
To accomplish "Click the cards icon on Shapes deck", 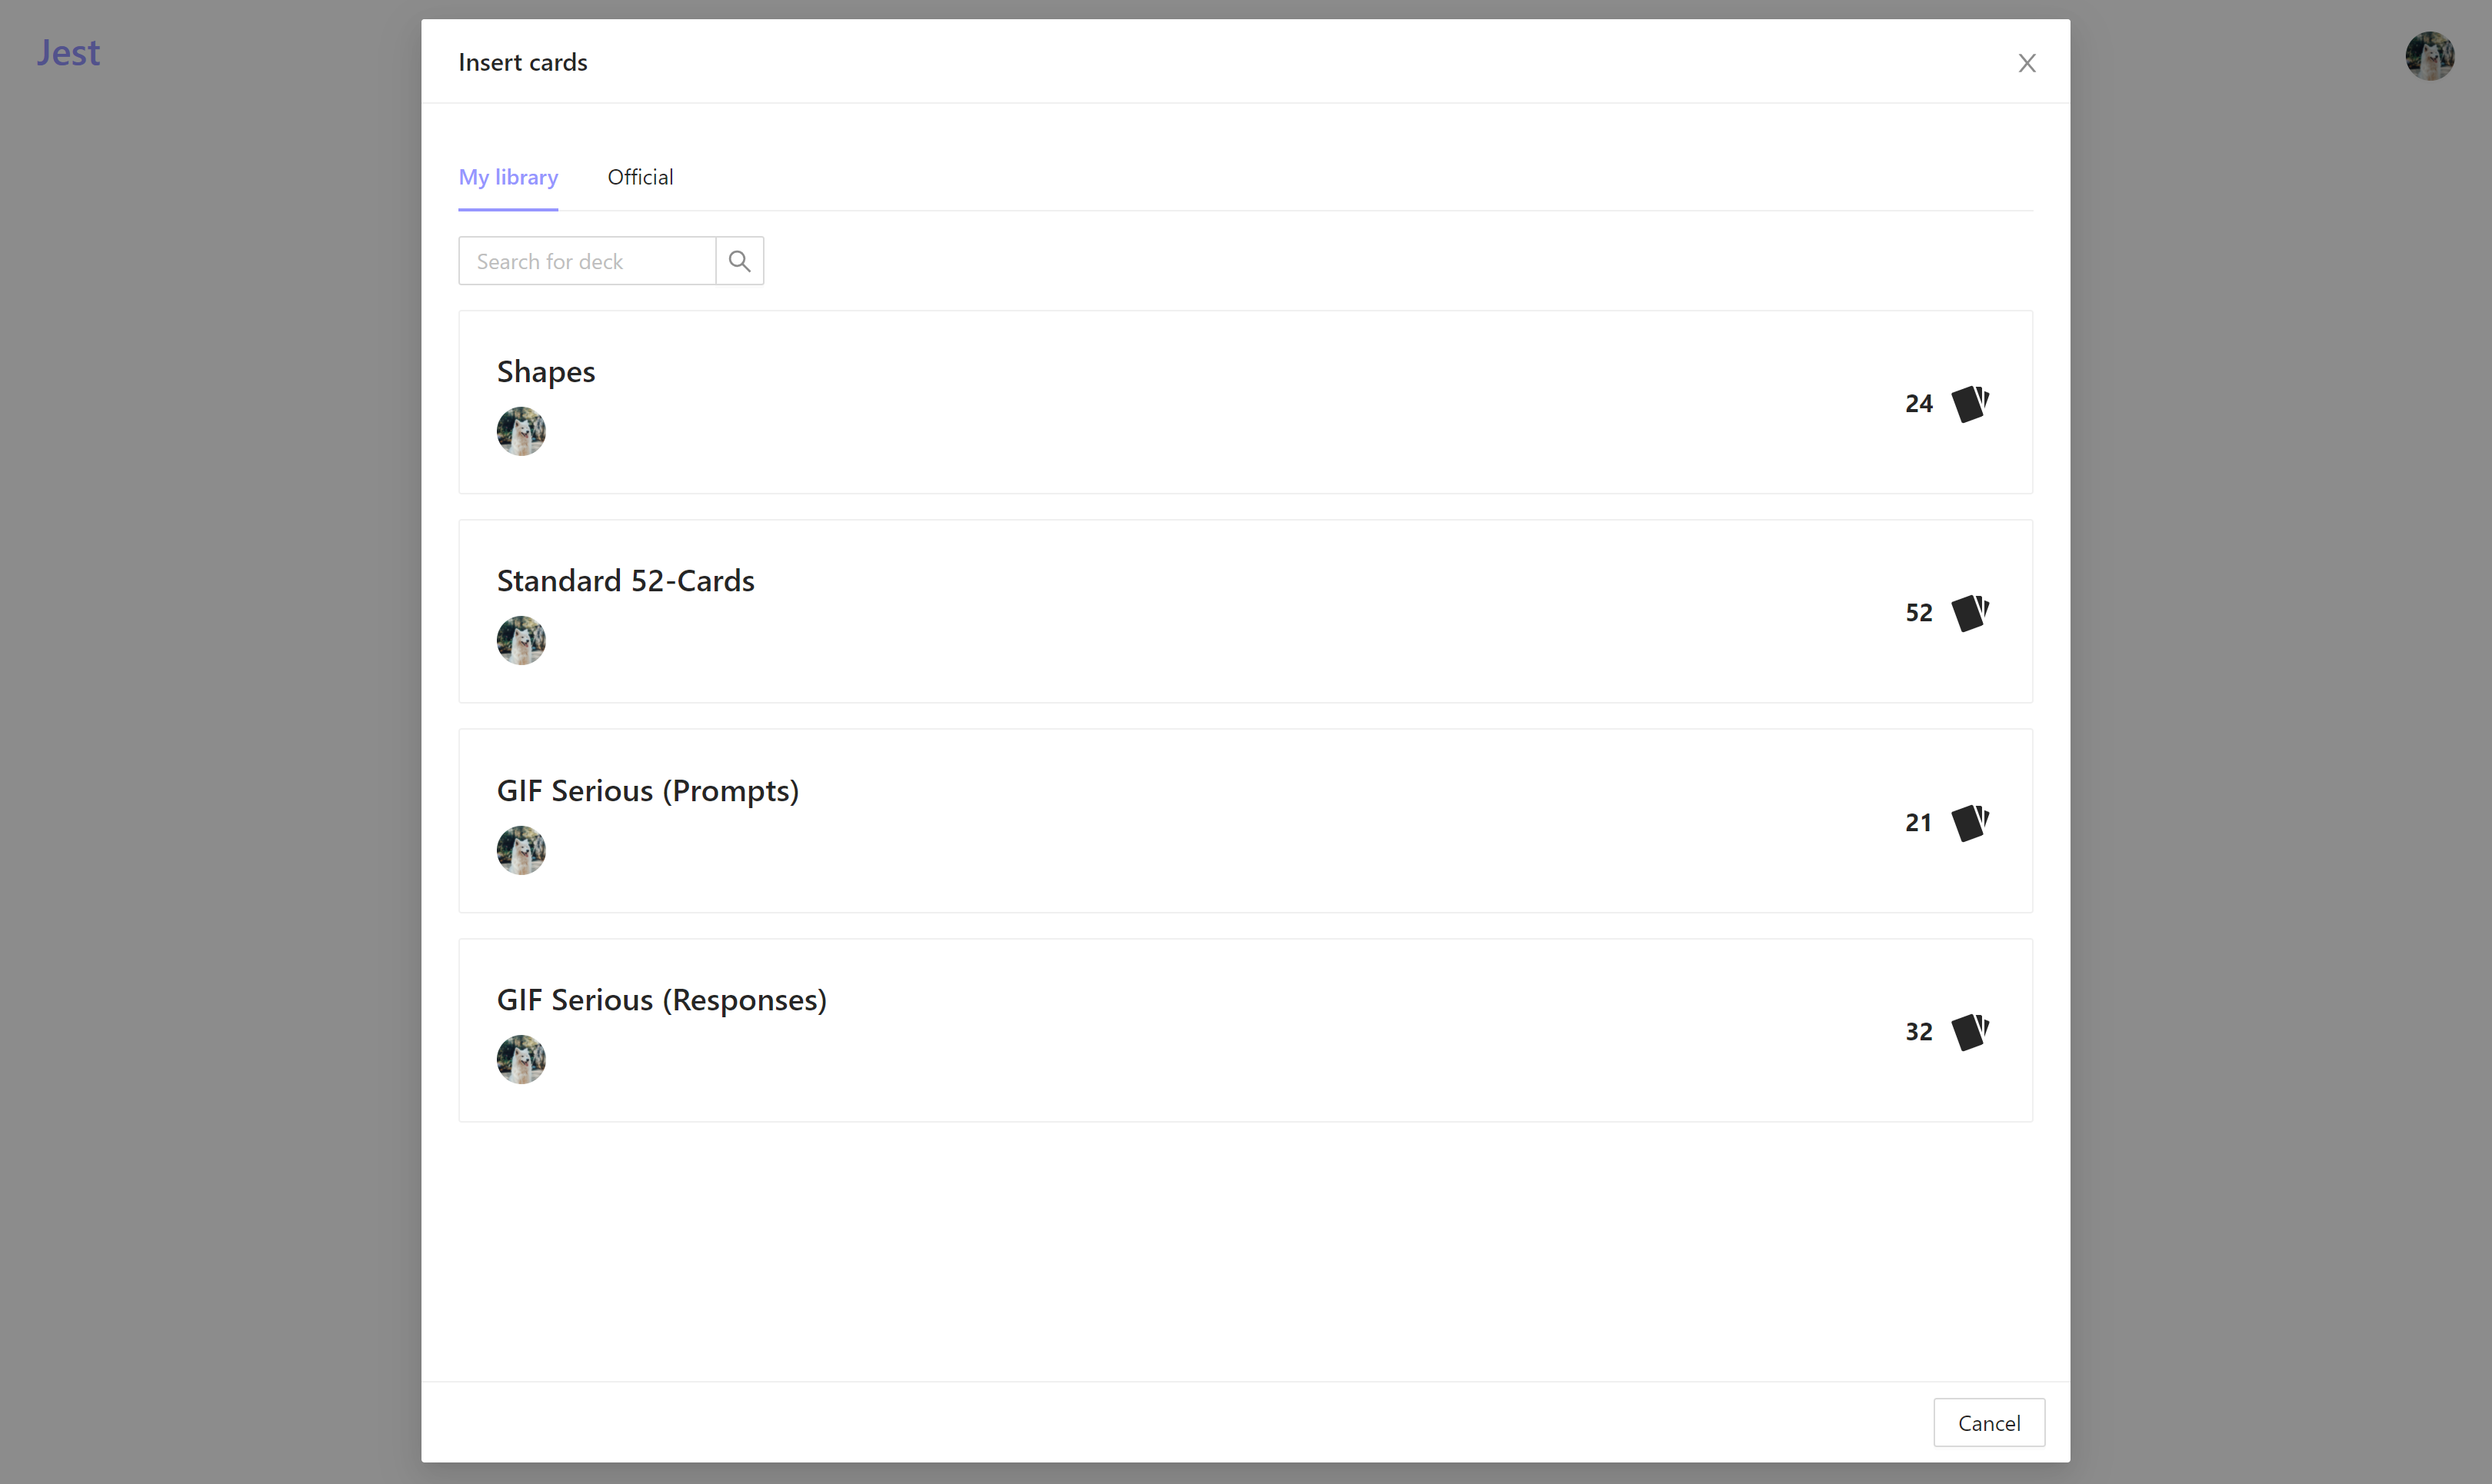I will coord(1969,403).
